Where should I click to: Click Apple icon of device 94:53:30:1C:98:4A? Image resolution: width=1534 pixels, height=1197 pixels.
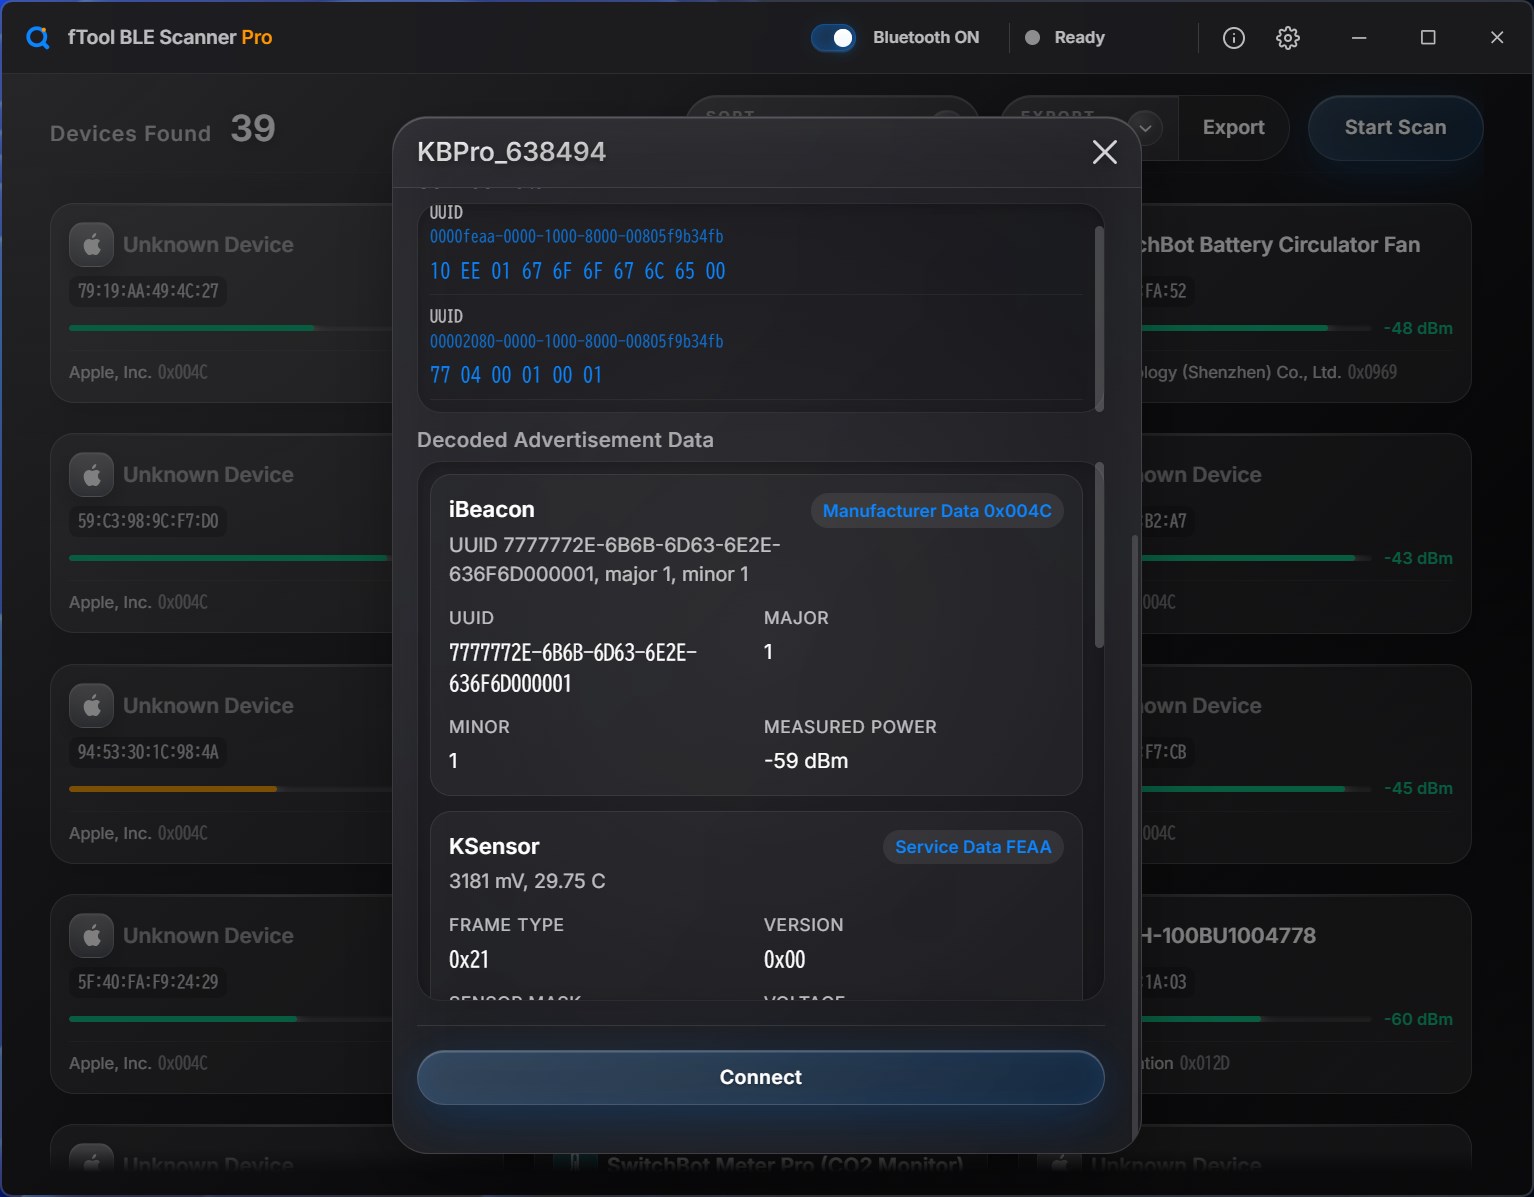(92, 706)
